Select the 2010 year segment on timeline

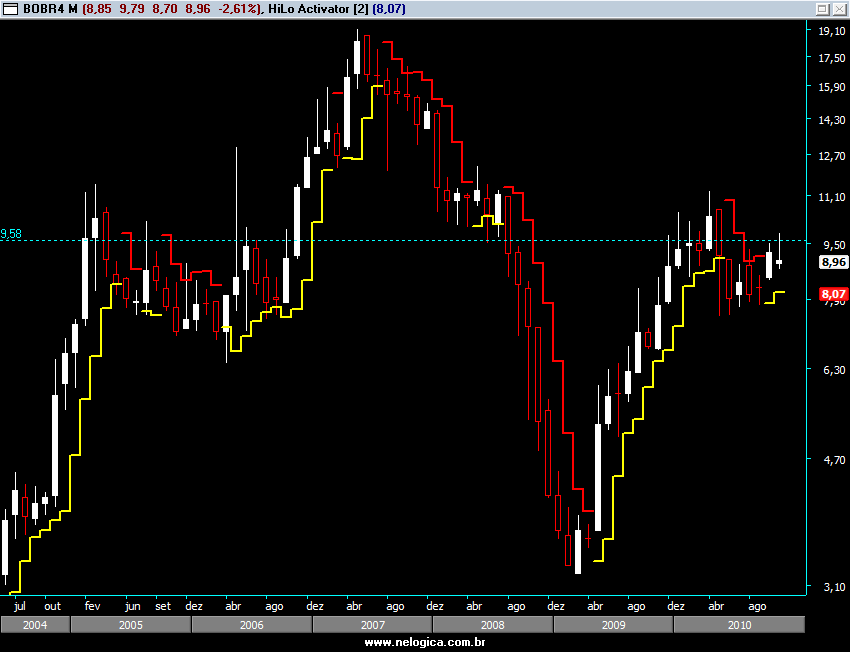click(x=739, y=625)
